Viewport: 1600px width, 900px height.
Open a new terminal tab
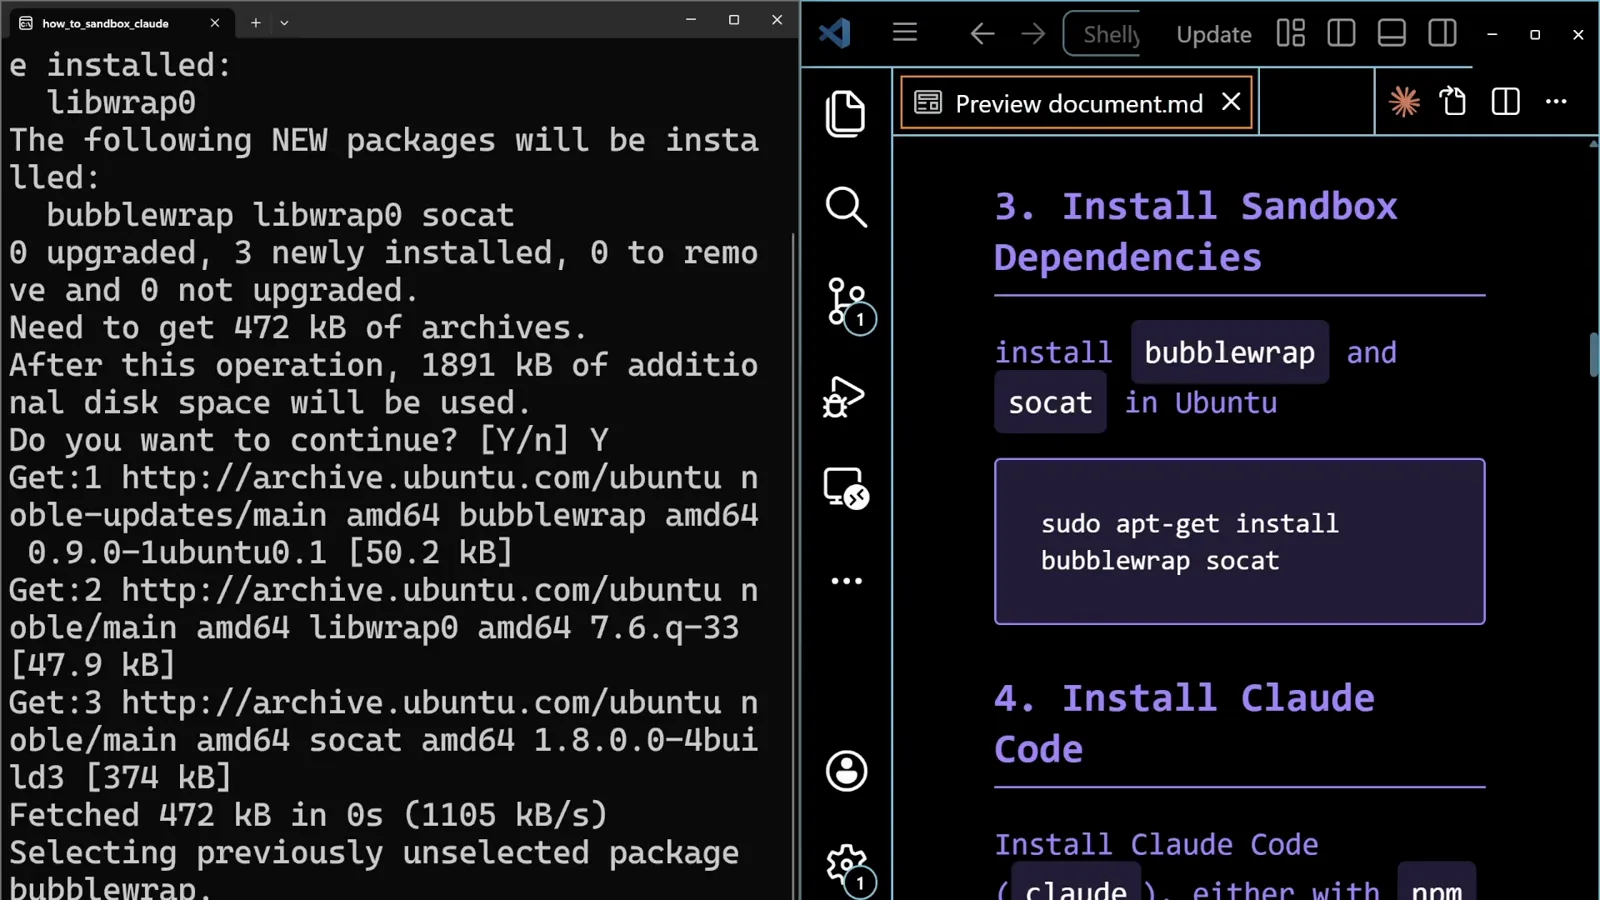point(256,22)
